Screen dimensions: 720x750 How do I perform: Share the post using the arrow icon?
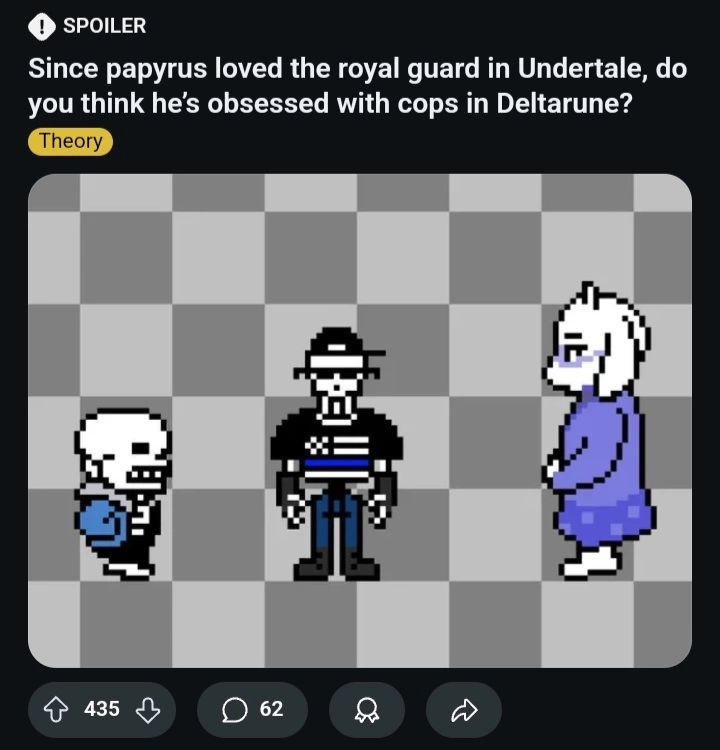[464, 710]
